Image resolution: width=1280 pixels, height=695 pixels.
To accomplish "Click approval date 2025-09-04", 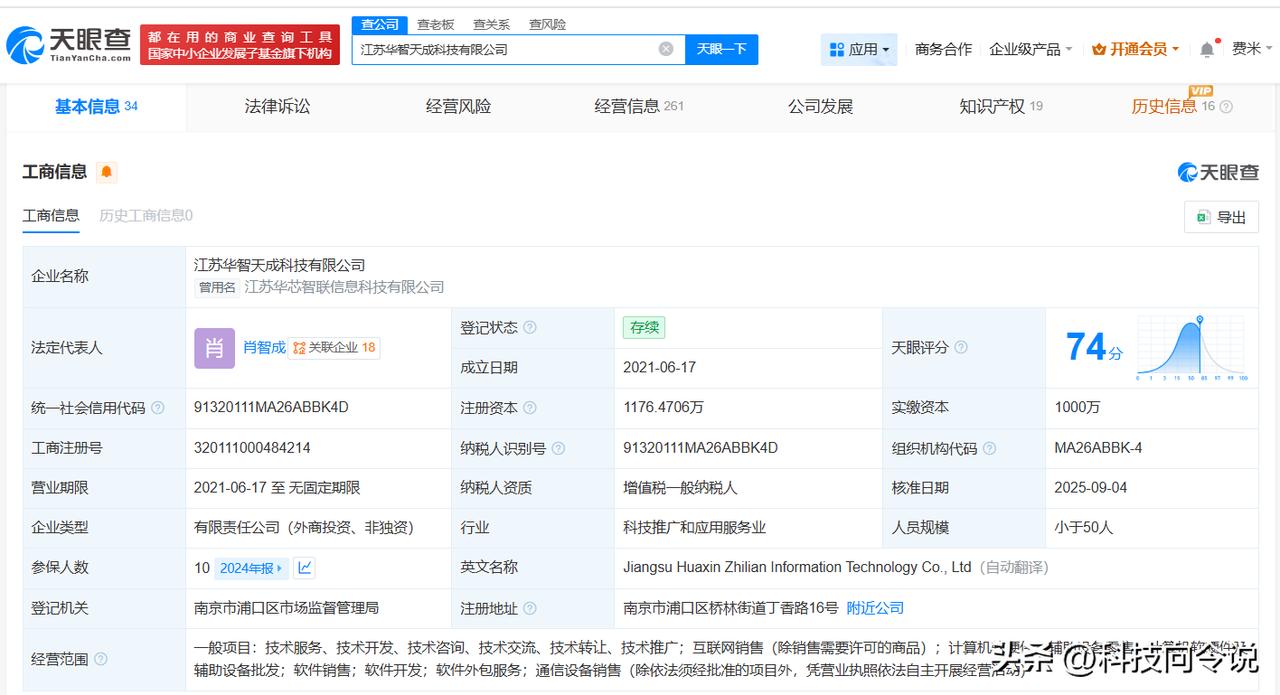I will [1091, 487].
